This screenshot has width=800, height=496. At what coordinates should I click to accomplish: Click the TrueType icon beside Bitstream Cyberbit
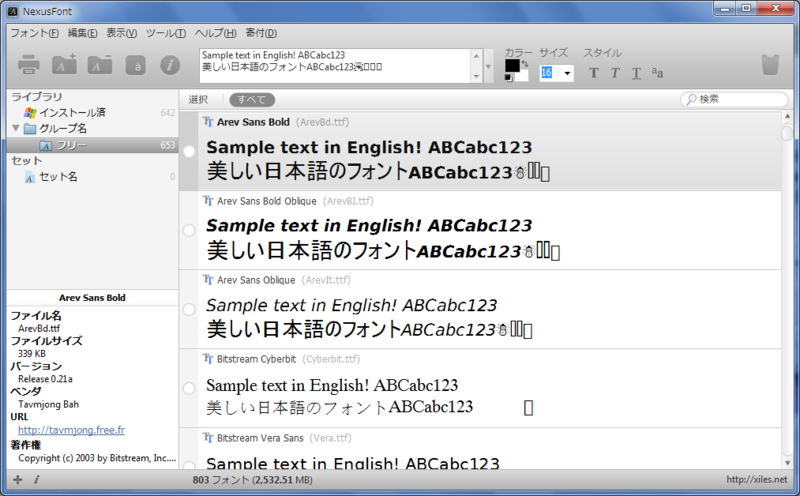click(208, 359)
